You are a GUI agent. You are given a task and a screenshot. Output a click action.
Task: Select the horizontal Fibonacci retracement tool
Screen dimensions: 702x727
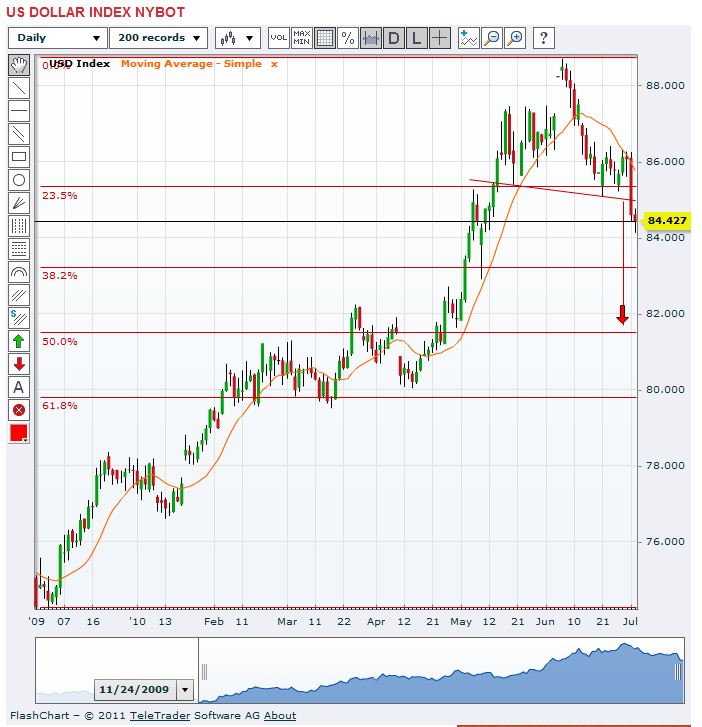click(x=19, y=249)
